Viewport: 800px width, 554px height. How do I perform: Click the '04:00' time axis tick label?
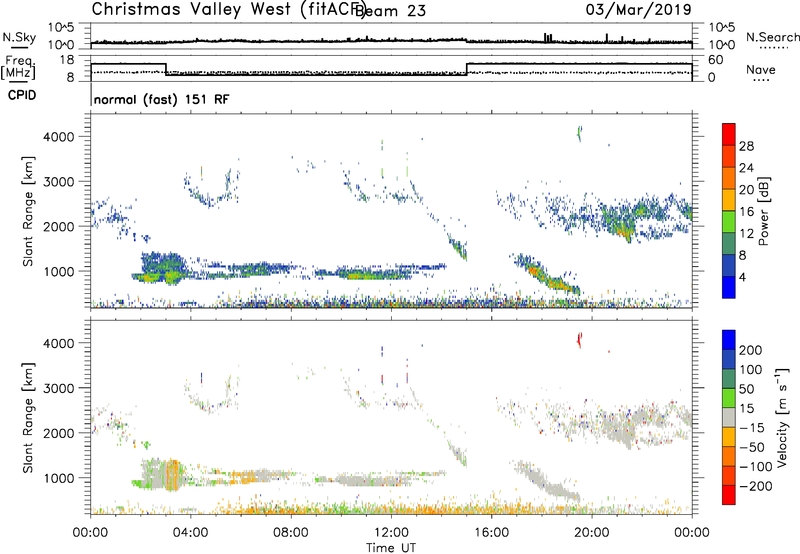[x=191, y=533]
